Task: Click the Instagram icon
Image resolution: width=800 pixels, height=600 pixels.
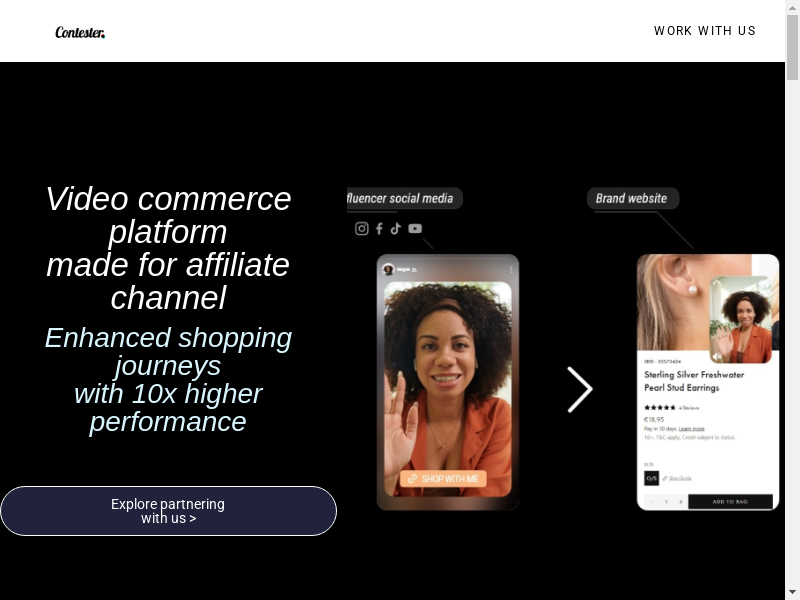Action: (362, 229)
